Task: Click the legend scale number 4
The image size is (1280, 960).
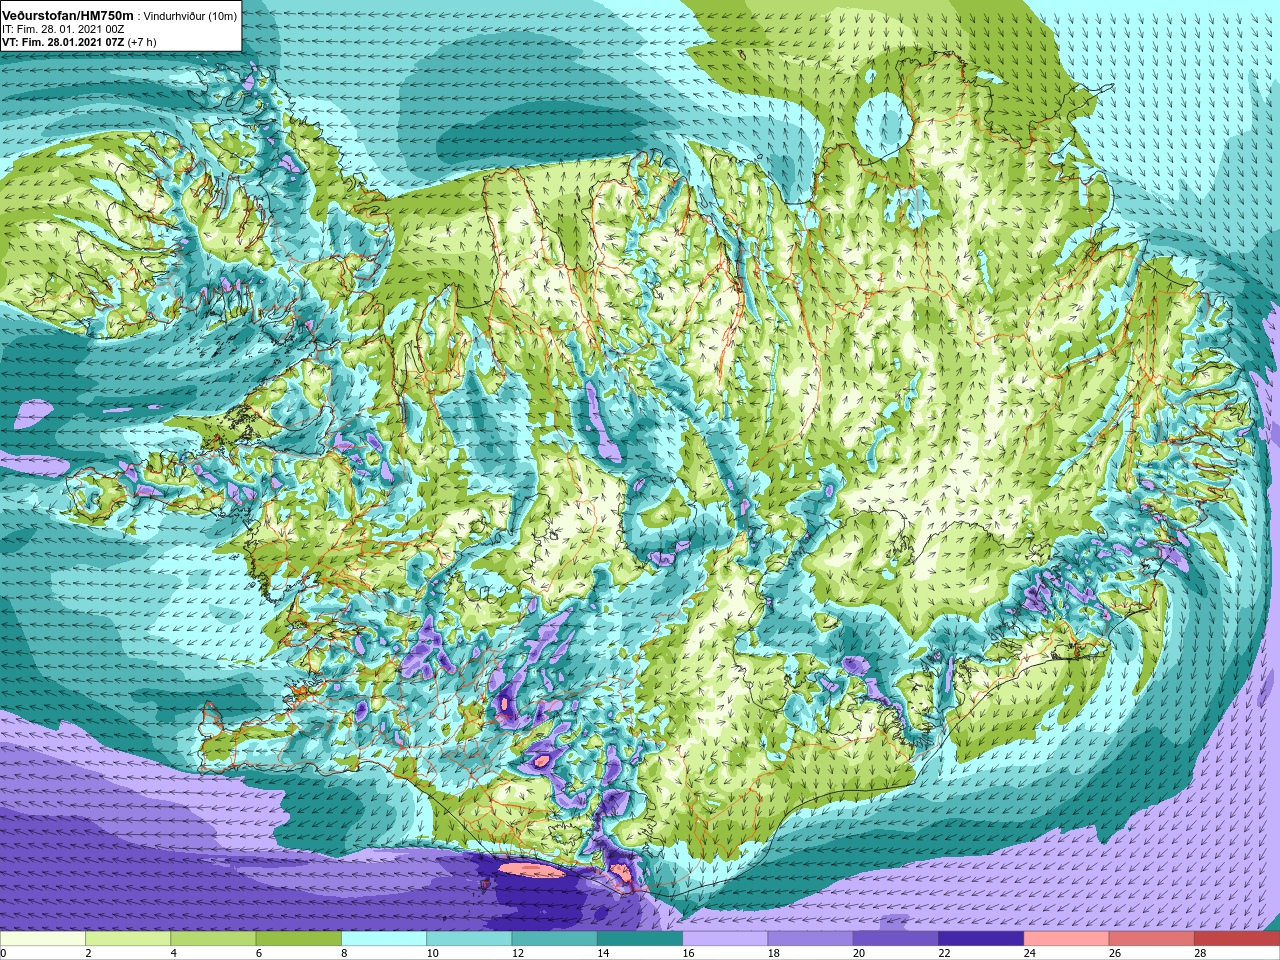Action: tap(174, 953)
